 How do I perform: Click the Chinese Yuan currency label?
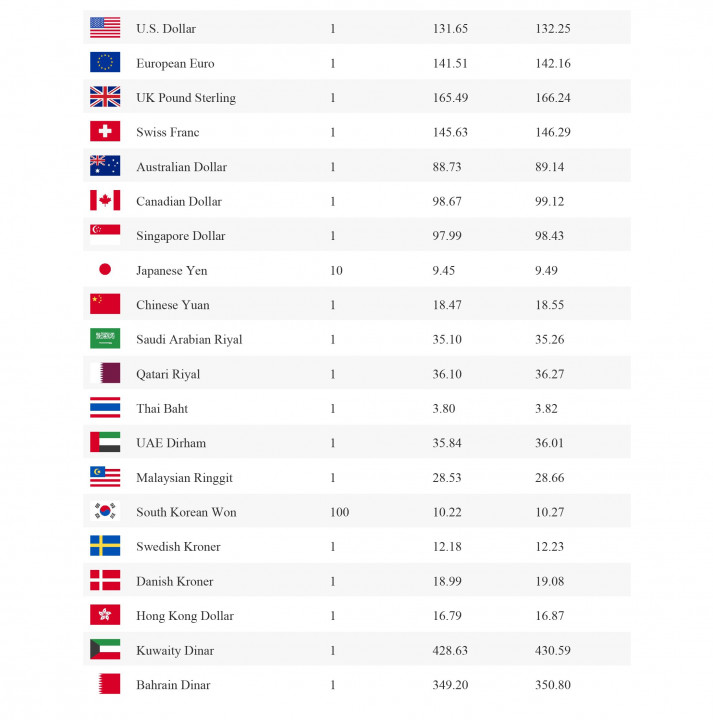(x=173, y=305)
